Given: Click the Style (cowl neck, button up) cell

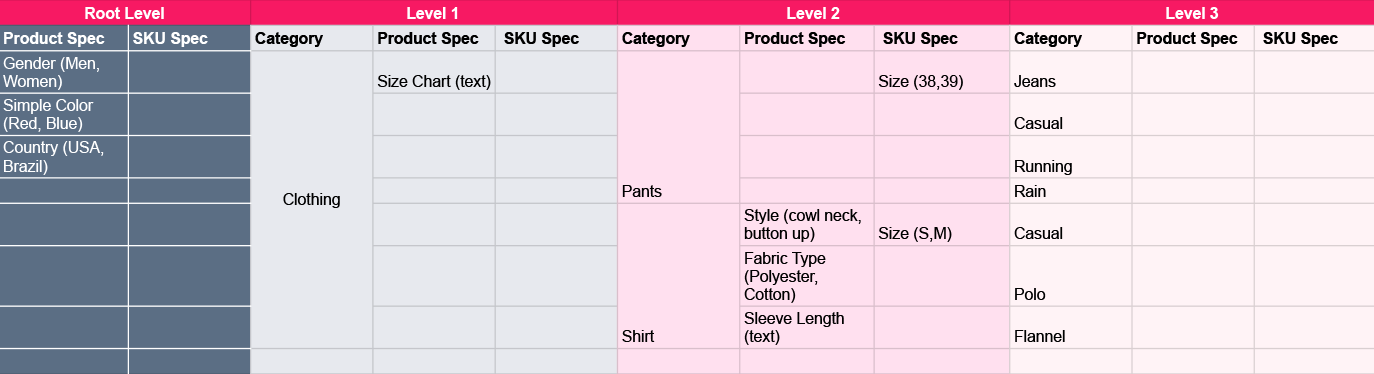Looking at the screenshot, I should coord(807,225).
